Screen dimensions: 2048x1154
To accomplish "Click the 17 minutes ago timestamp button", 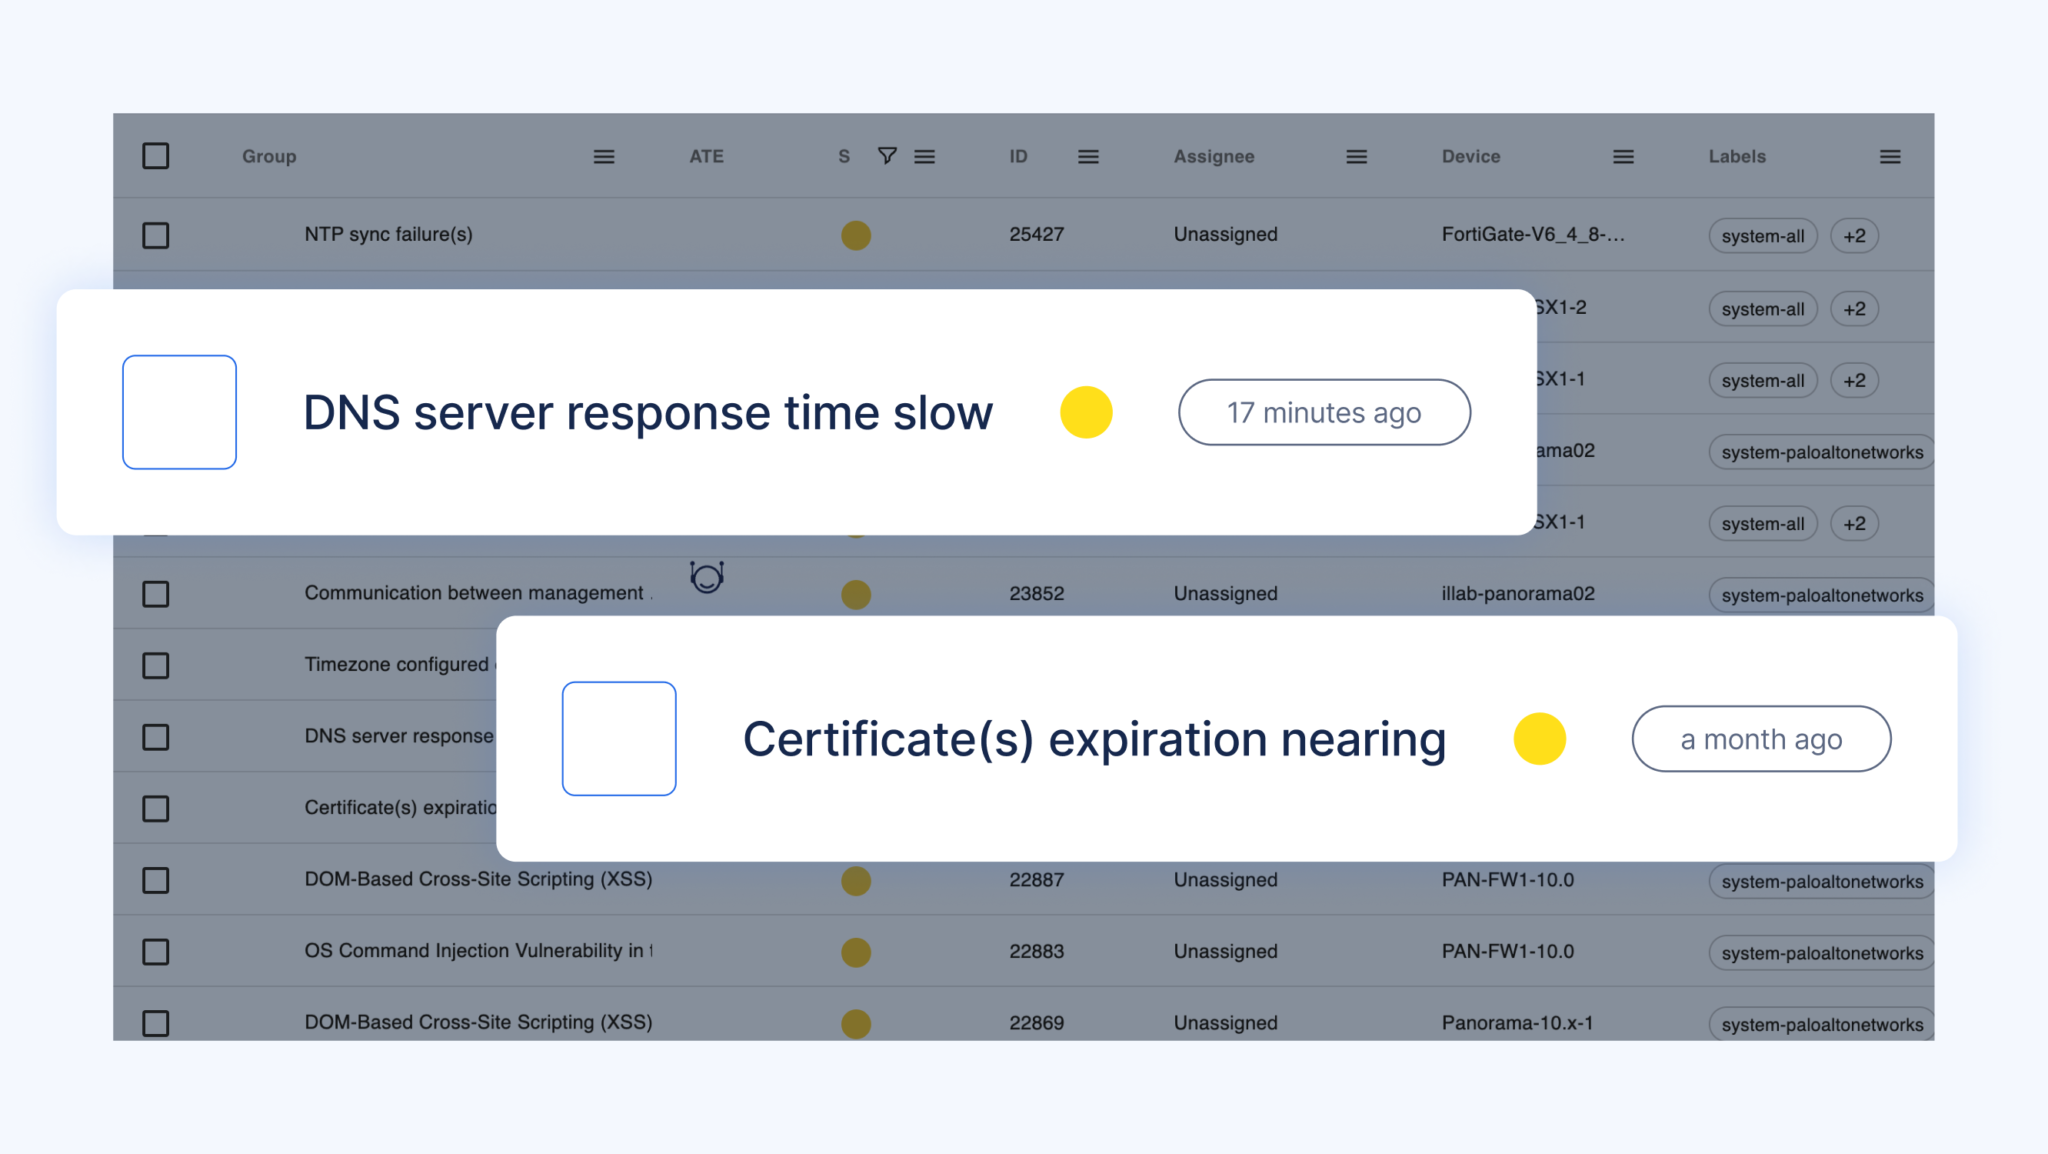I will coord(1324,412).
